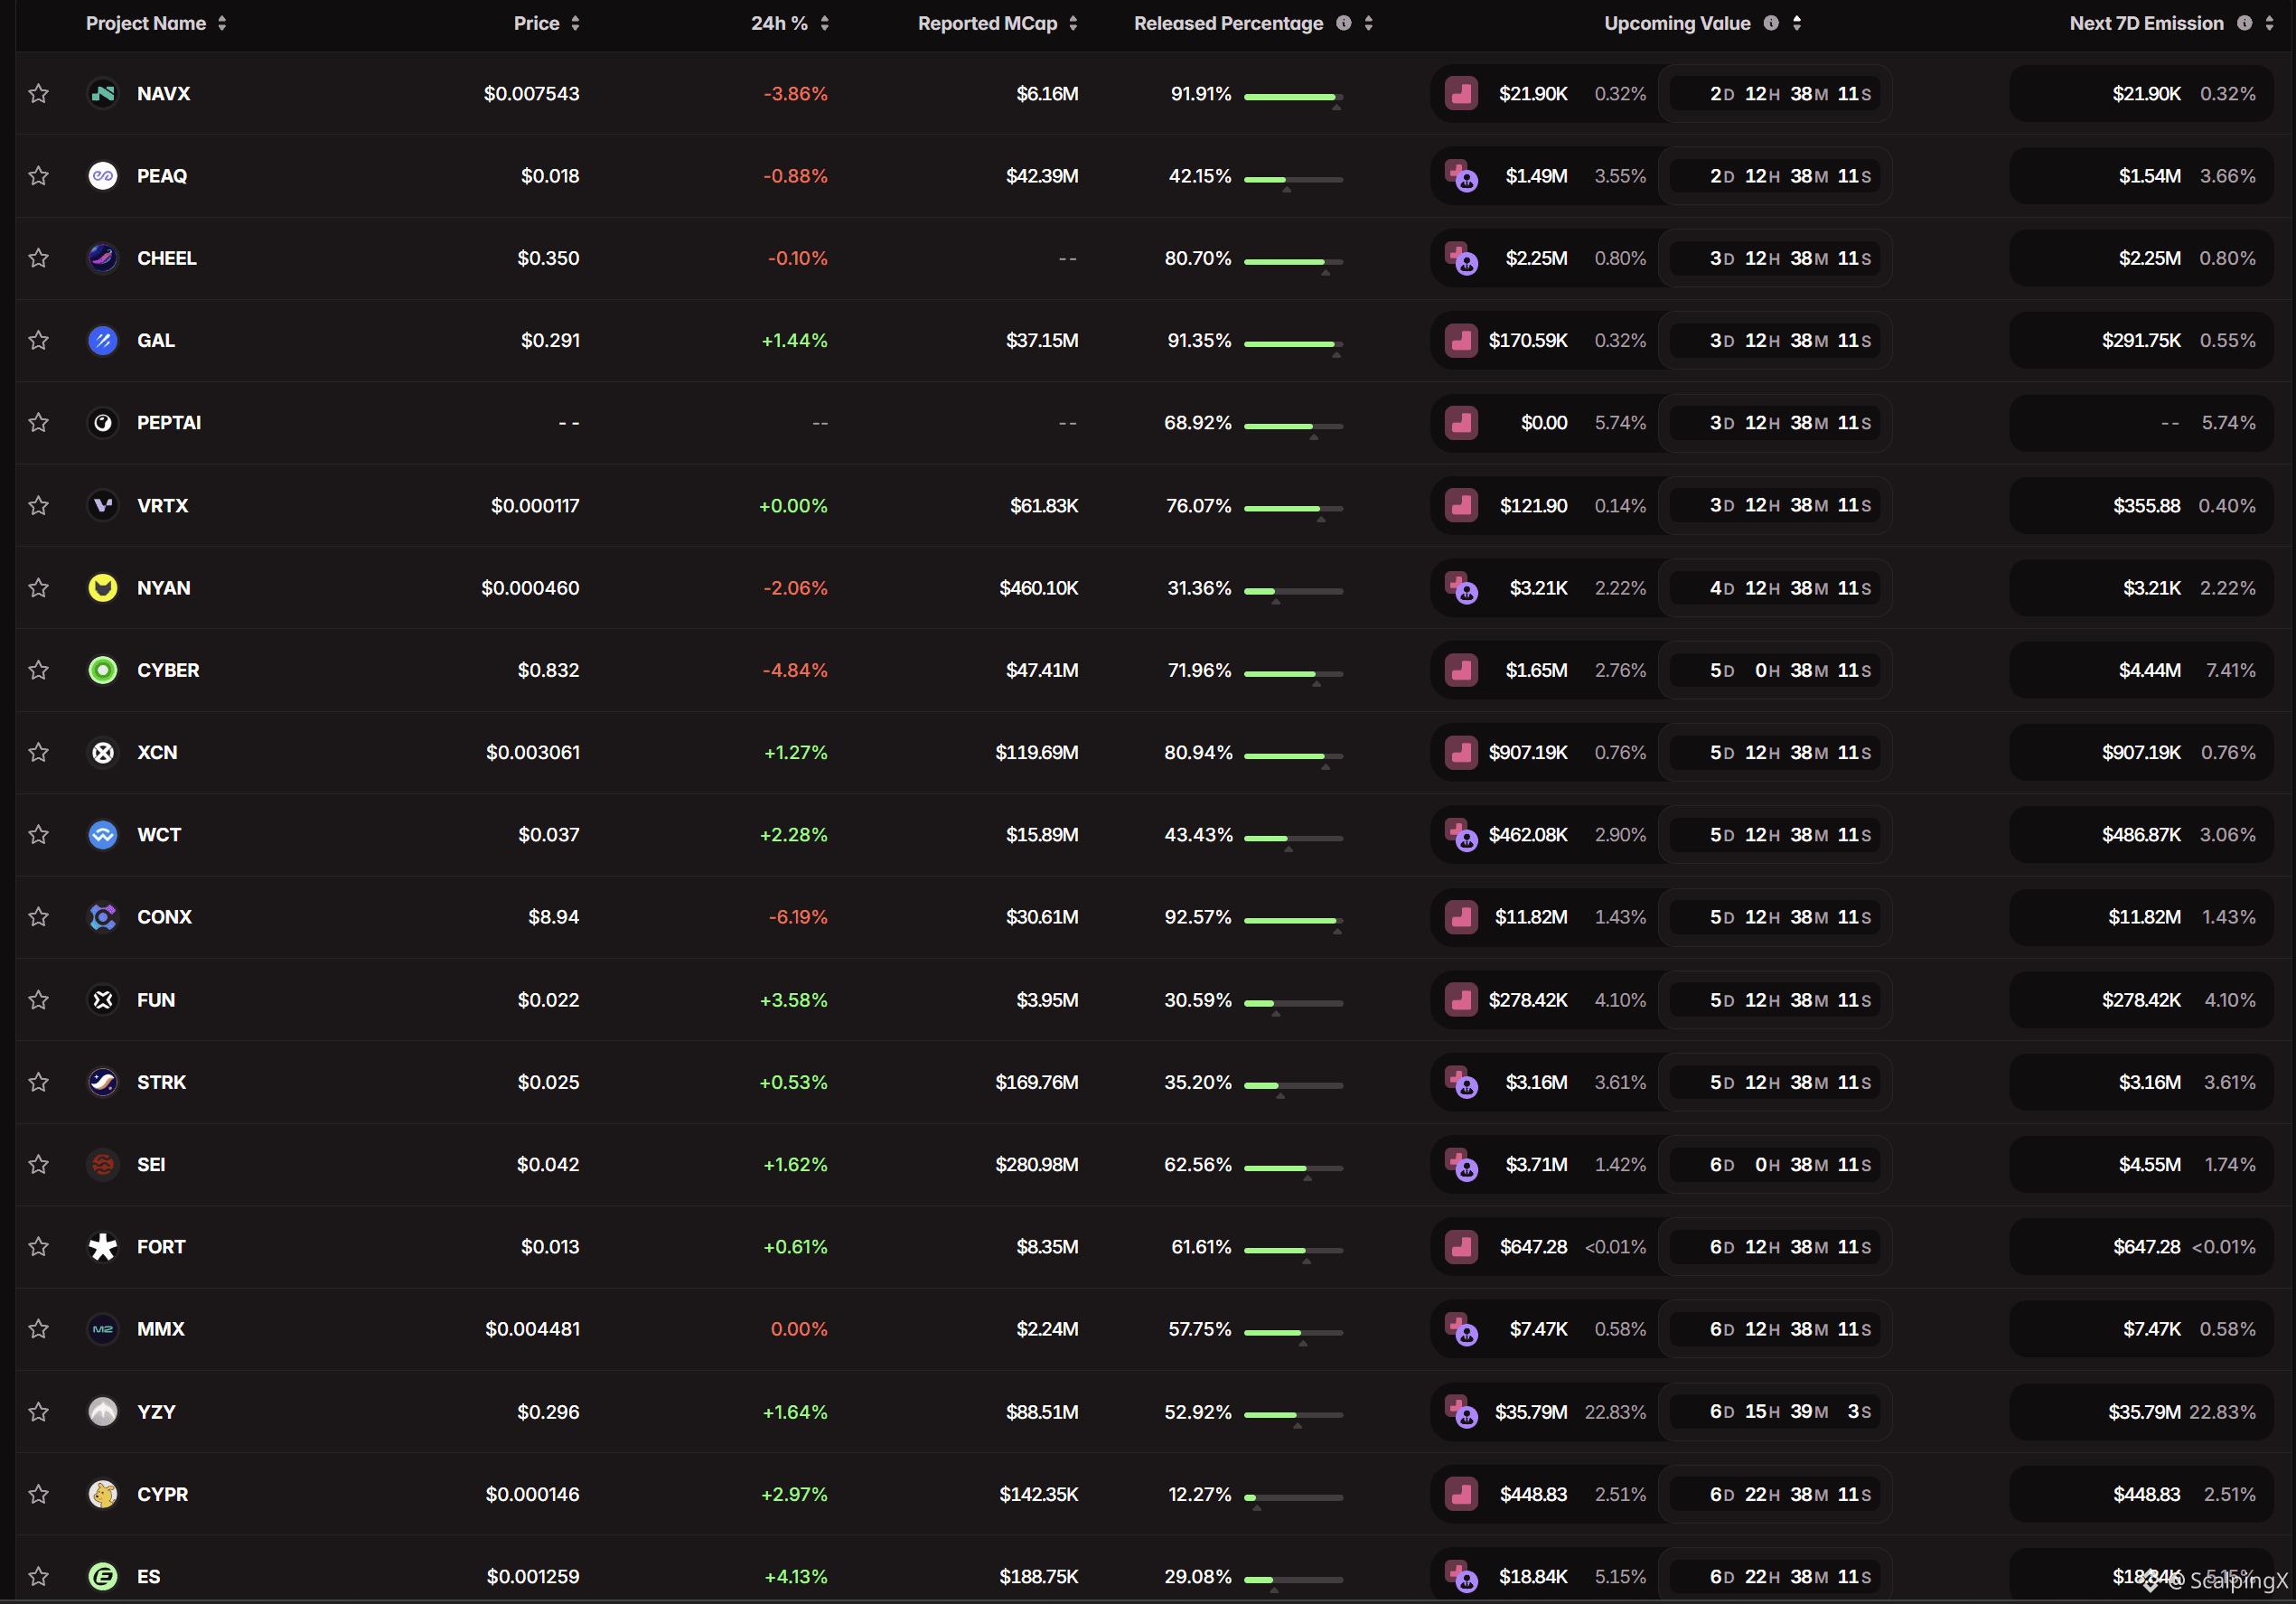
Task: Click the CONX pink unlock type icon
Action: coord(1461,917)
